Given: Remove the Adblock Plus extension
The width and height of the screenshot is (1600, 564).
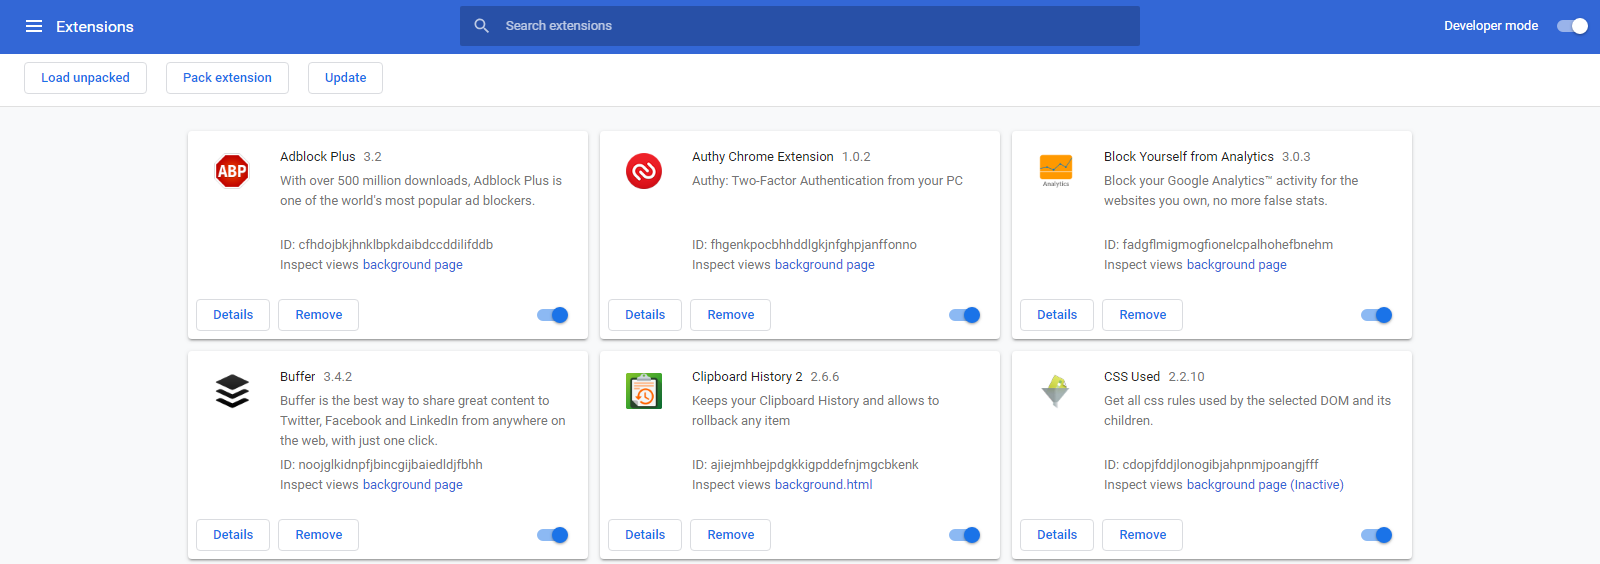Looking at the screenshot, I should tap(319, 315).
